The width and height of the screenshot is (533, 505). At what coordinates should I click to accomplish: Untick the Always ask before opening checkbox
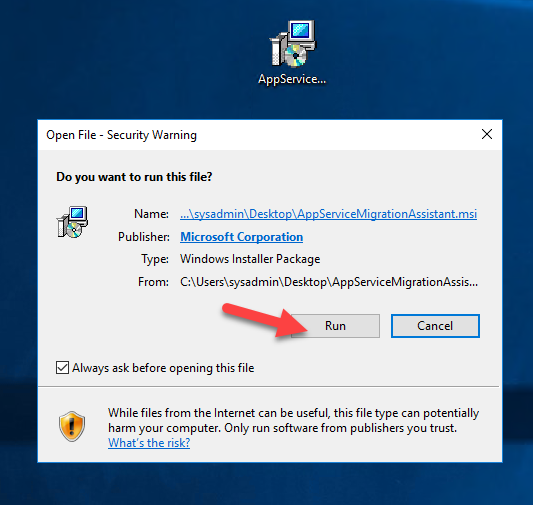tap(62, 368)
